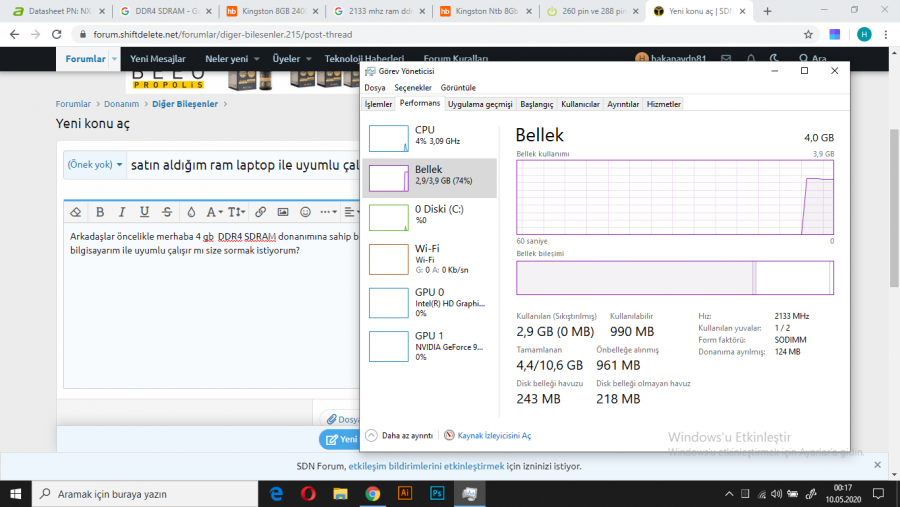
Task: Select Bellek in Task Manager sidebar
Action: click(x=429, y=178)
